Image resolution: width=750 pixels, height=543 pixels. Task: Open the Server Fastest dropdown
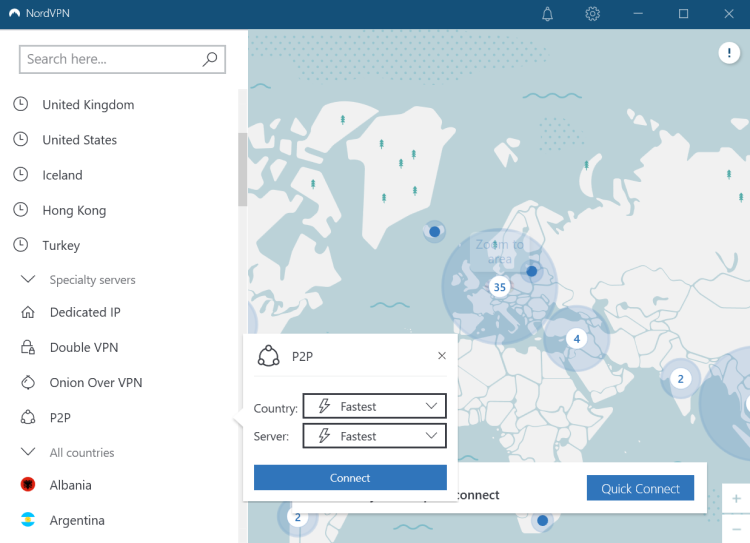pyautogui.click(x=375, y=436)
